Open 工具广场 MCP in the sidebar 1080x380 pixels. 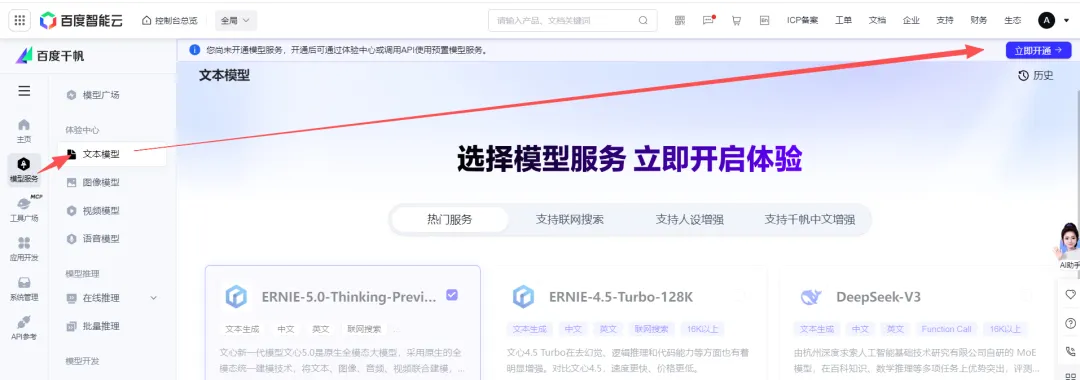tap(24, 209)
